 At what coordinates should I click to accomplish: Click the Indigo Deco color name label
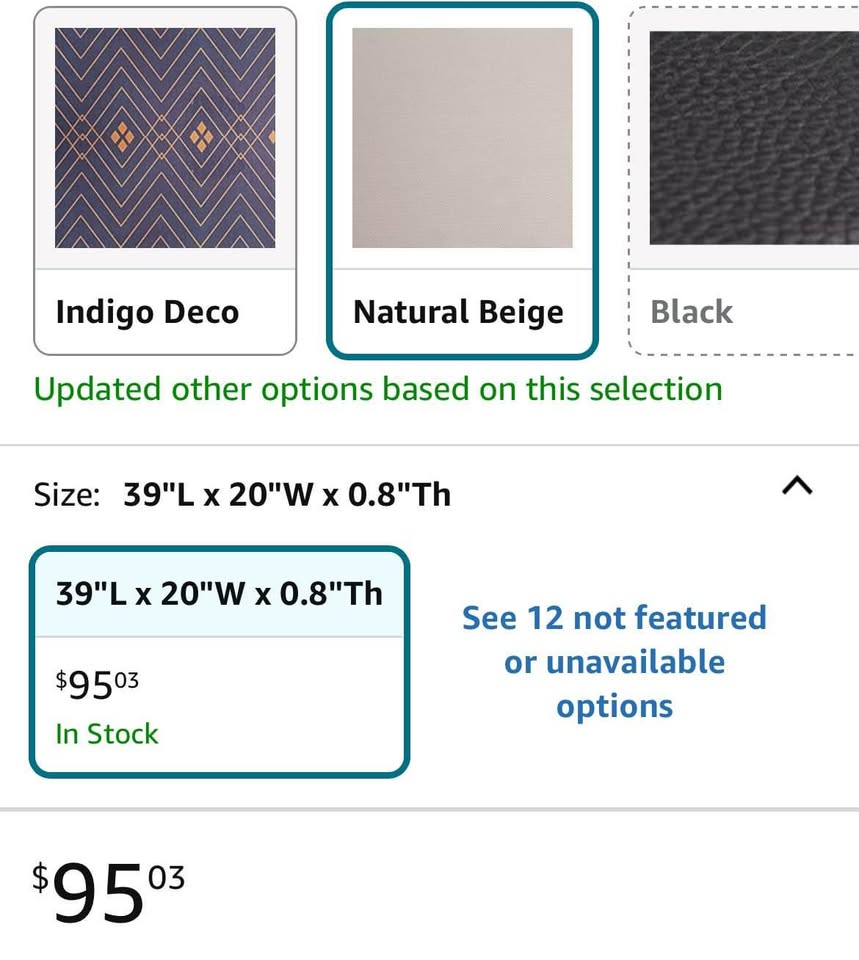pyautogui.click(x=147, y=312)
